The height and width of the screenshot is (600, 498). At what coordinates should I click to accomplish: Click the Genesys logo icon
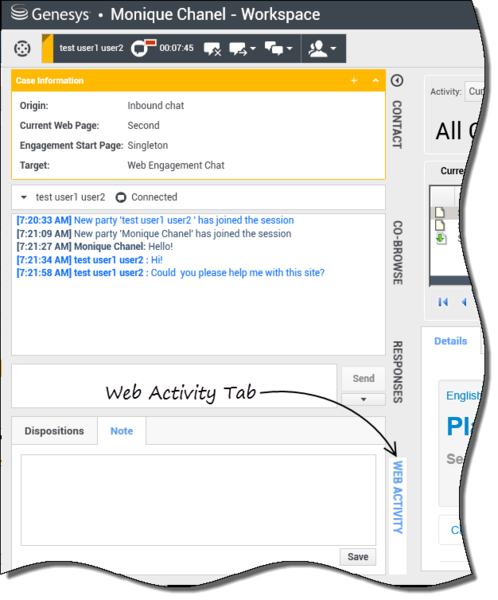(19, 13)
